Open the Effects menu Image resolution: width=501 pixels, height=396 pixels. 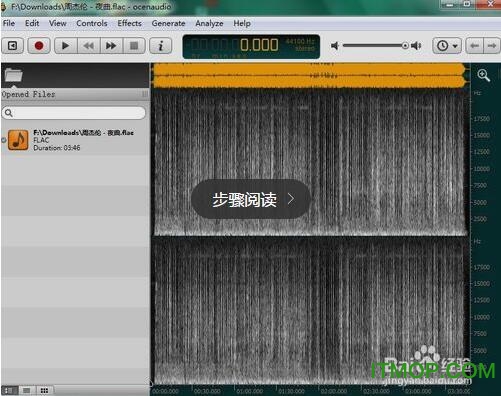pyautogui.click(x=129, y=23)
